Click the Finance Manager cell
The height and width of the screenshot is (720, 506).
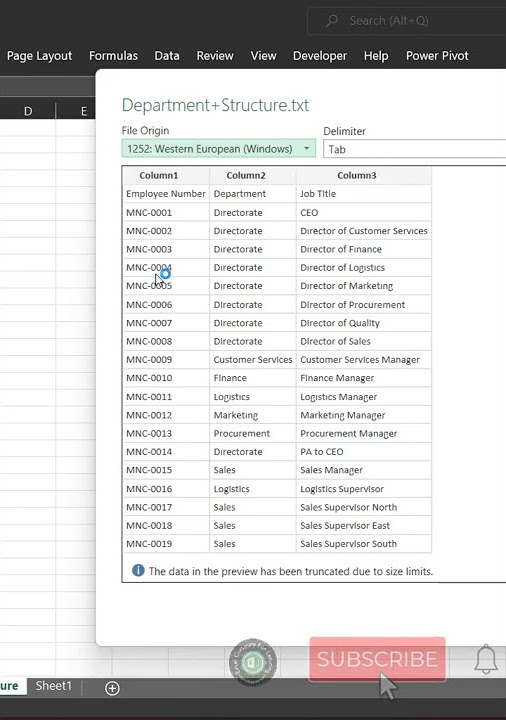coord(364,378)
